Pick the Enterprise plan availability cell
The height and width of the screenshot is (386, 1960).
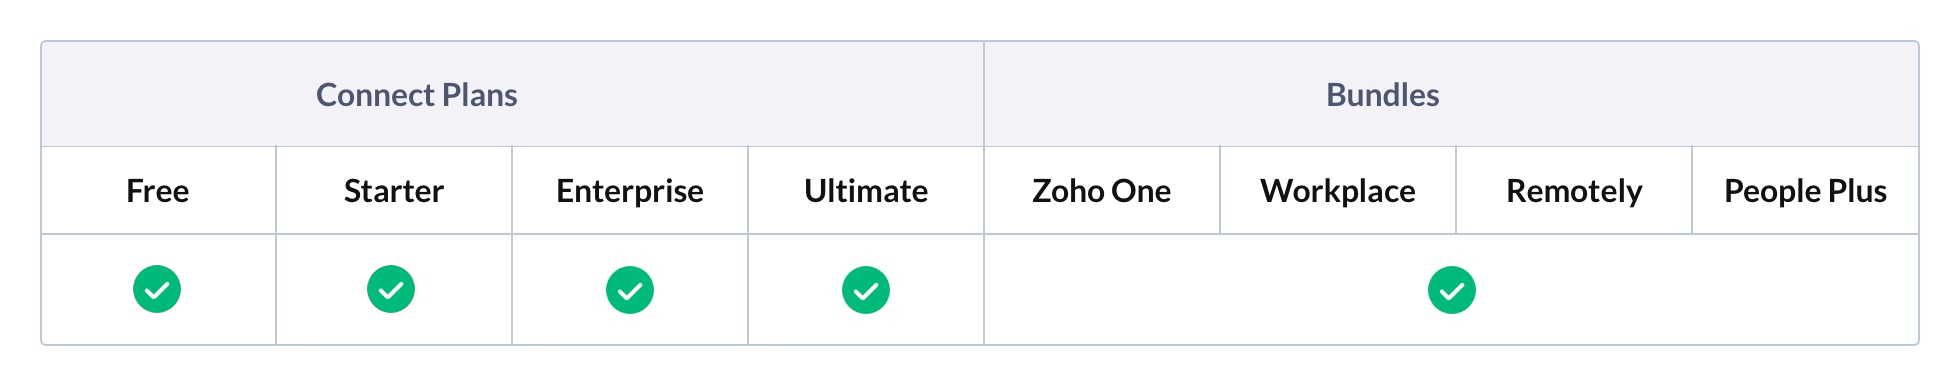pos(630,290)
